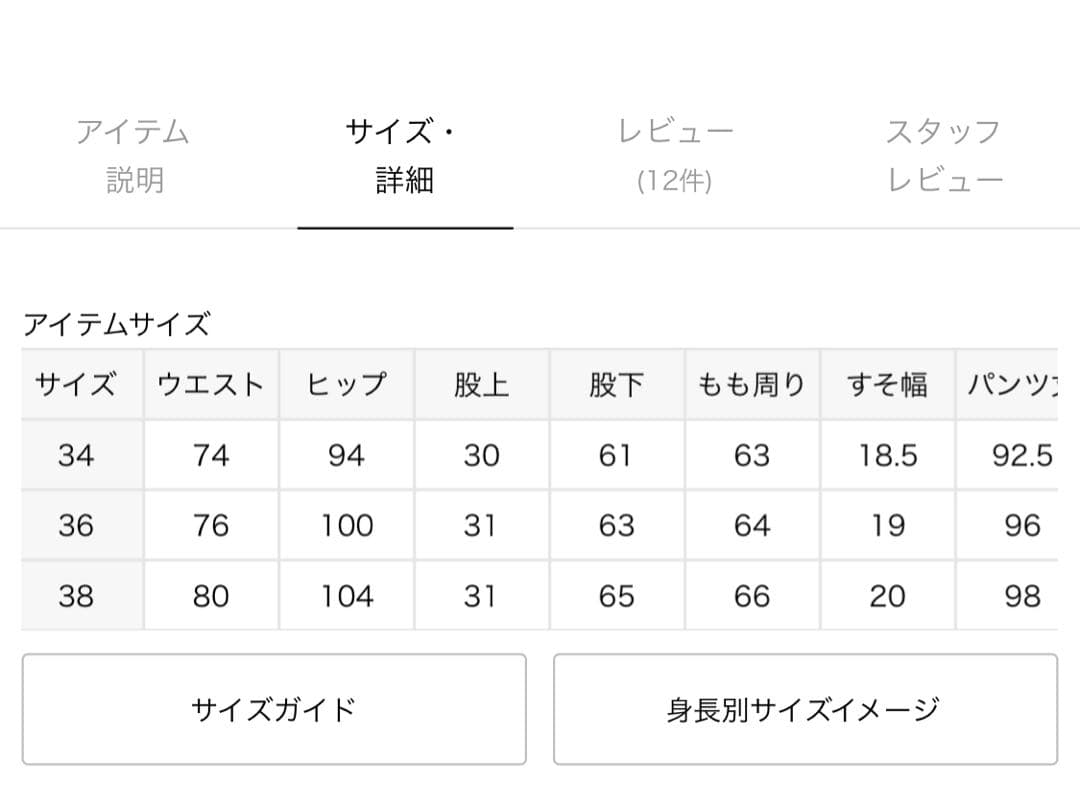Click the waist value 74 for size 34
The image size is (1080, 788).
coord(210,454)
